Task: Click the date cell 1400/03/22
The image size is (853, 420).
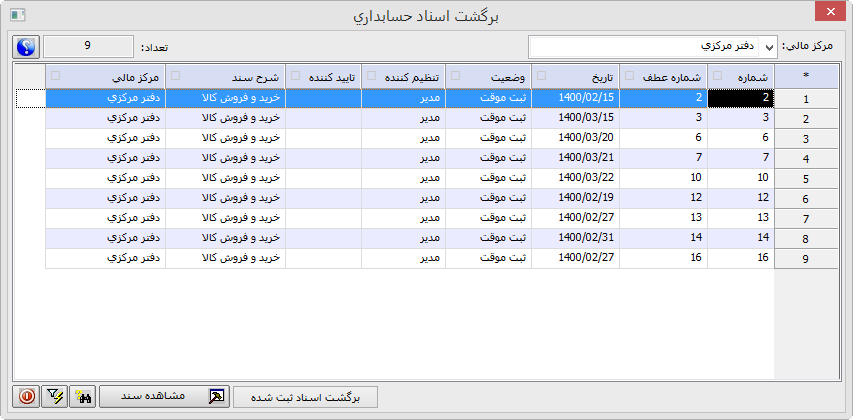Action: coord(576,178)
